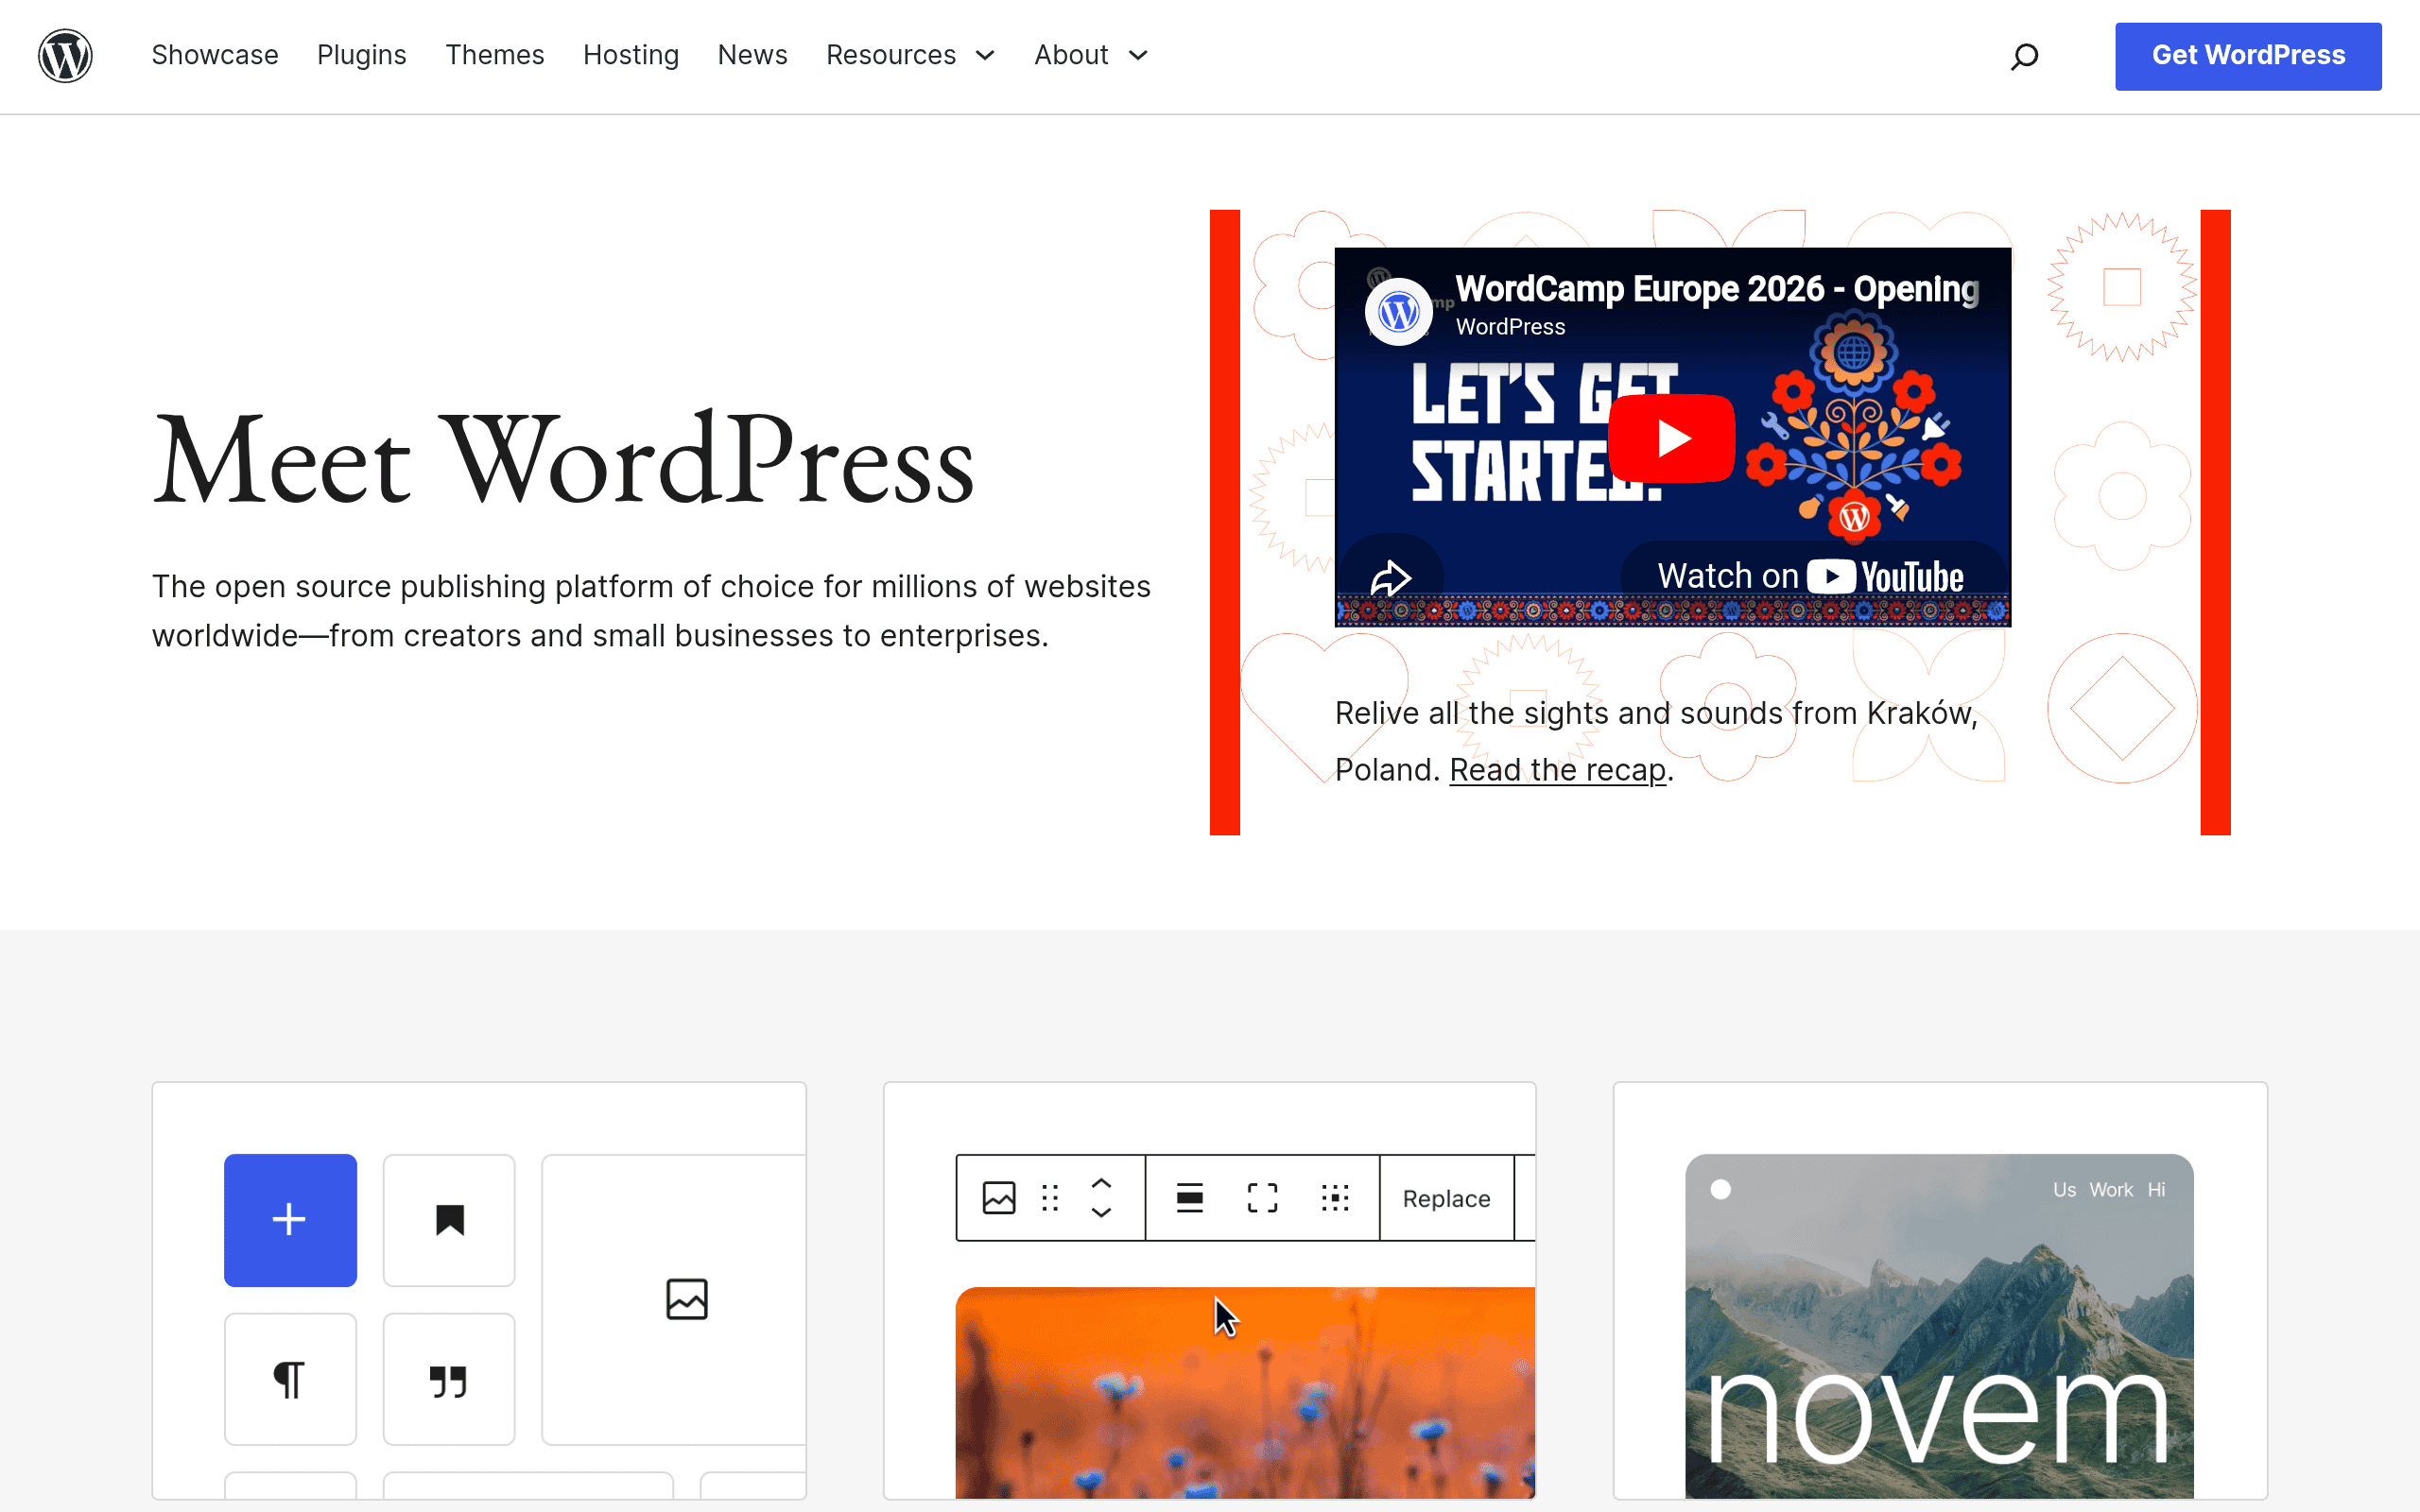The height and width of the screenshot is (1512, 2420).
Task: Go to the Plugins page
Action: click(x=362, y=55)
